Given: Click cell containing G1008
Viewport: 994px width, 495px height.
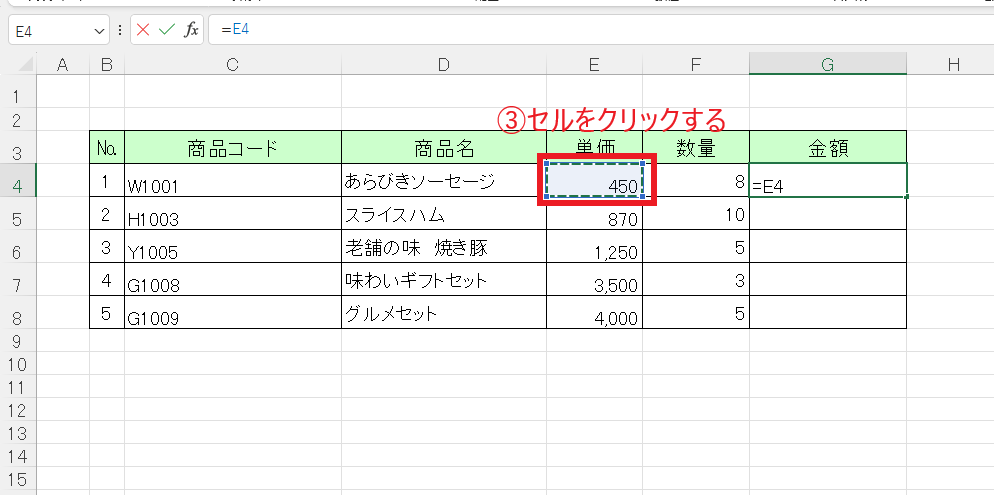Looking at the screenshot, I should 233,279.
